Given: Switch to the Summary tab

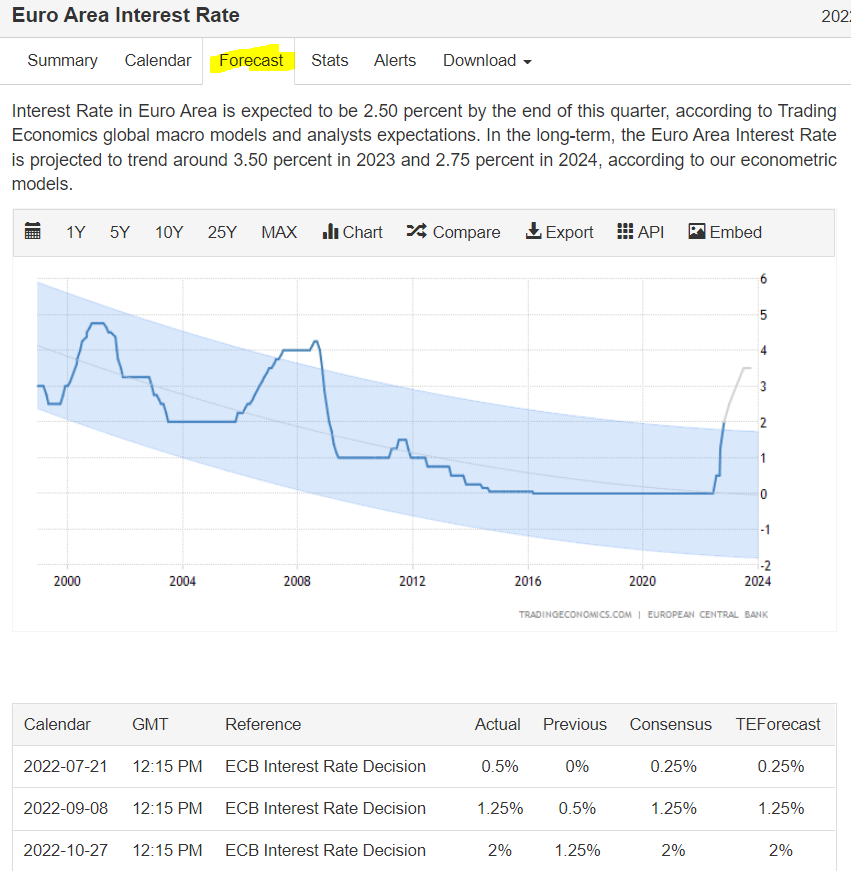Looking at the screenshot, I should (62, 61).
